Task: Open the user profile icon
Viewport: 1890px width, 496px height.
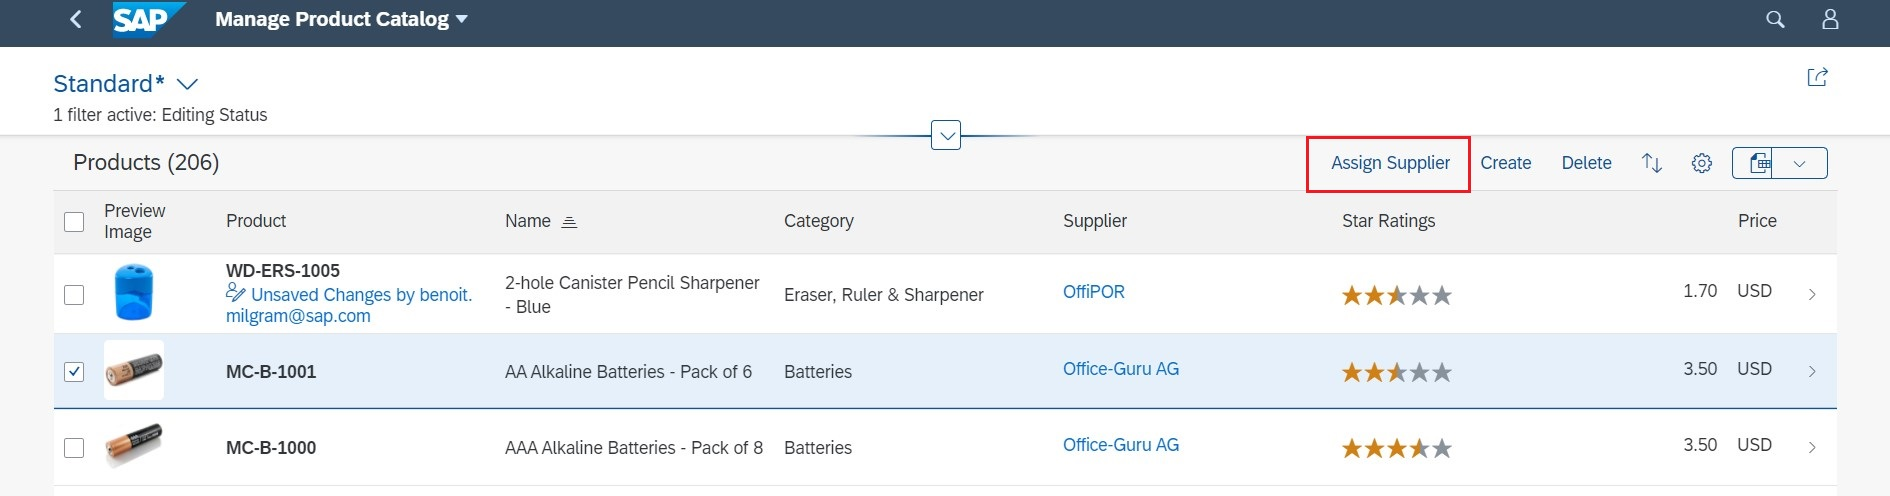Action: pos(1830,19)
